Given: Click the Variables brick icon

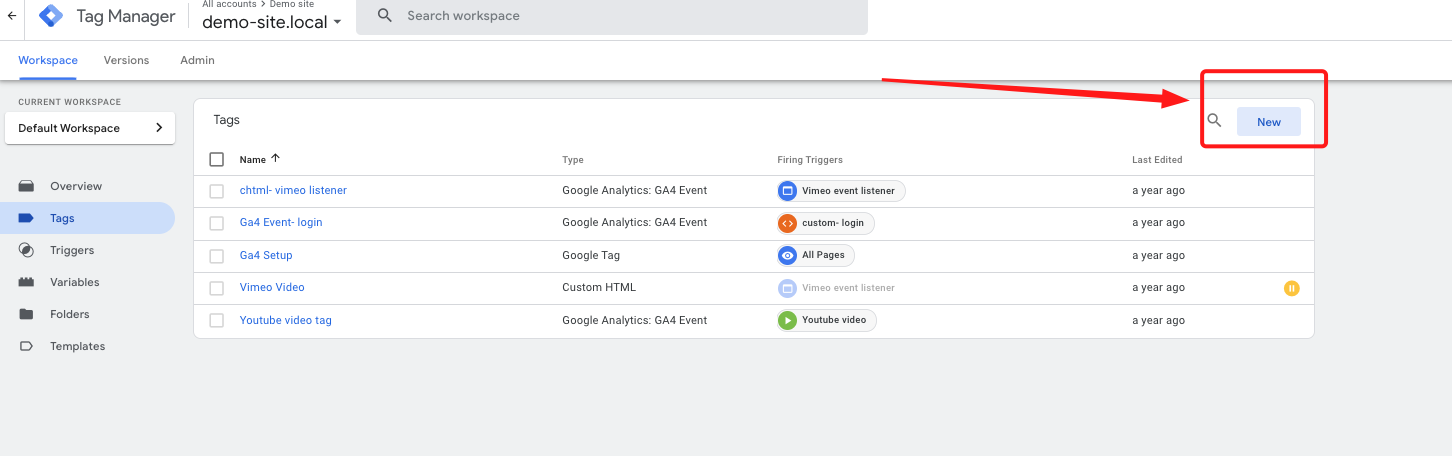Looking at the screenshot, I should pyautogui.click(x=27, y=282).
